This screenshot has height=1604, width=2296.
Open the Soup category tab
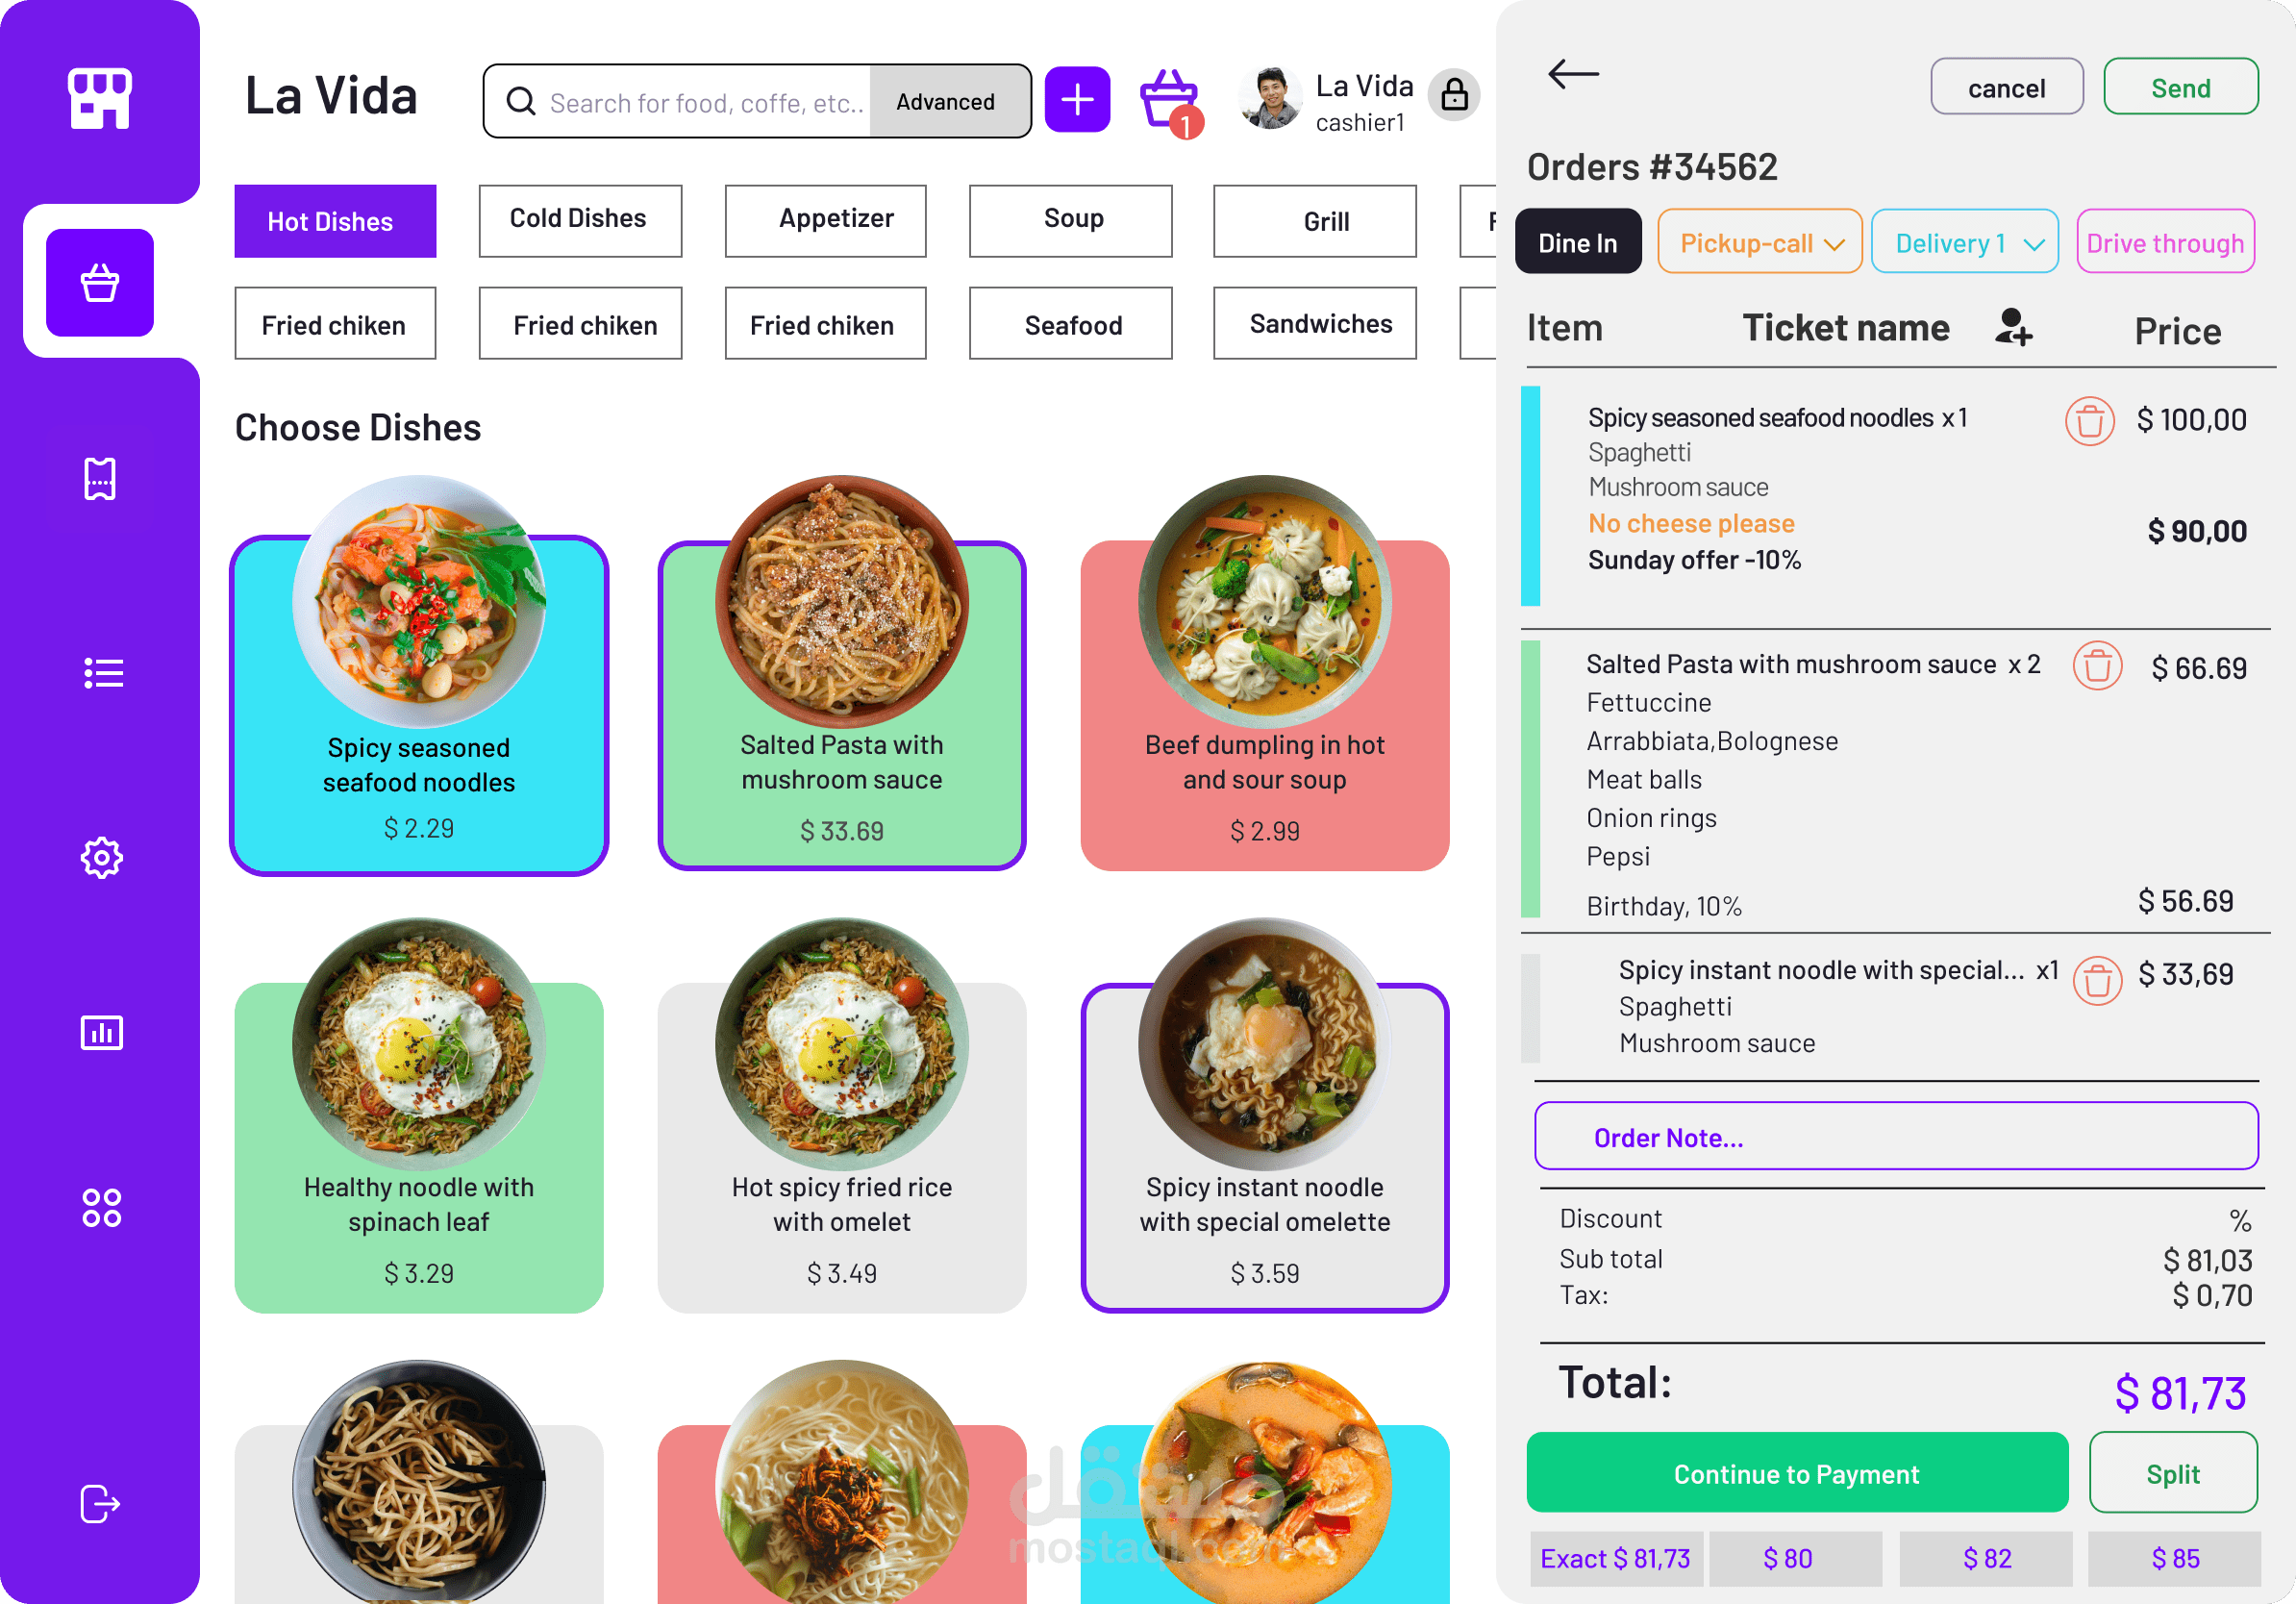tap(1070, 220)
